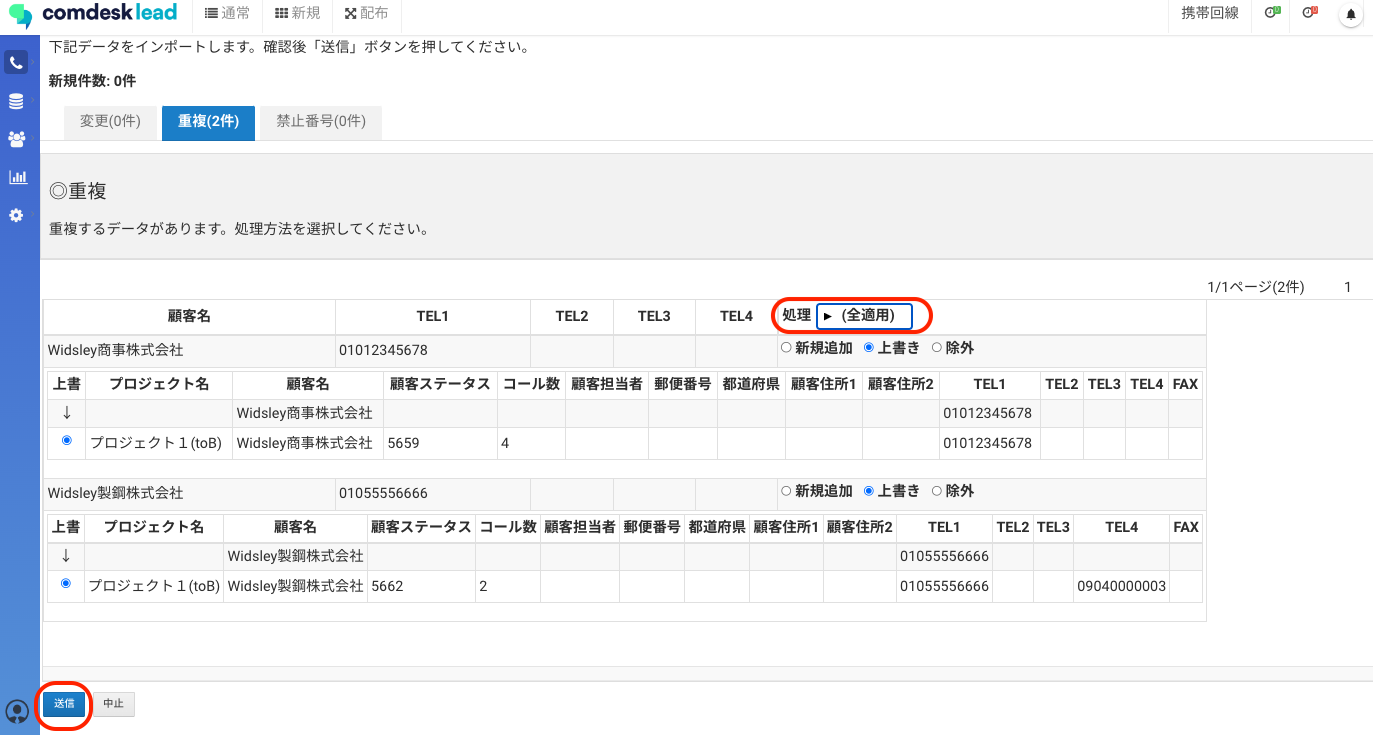Click the 携帯回線 button in header
Image resolution: width=1373 pixels, height=735 pixels.
[x=1209, y=14]
